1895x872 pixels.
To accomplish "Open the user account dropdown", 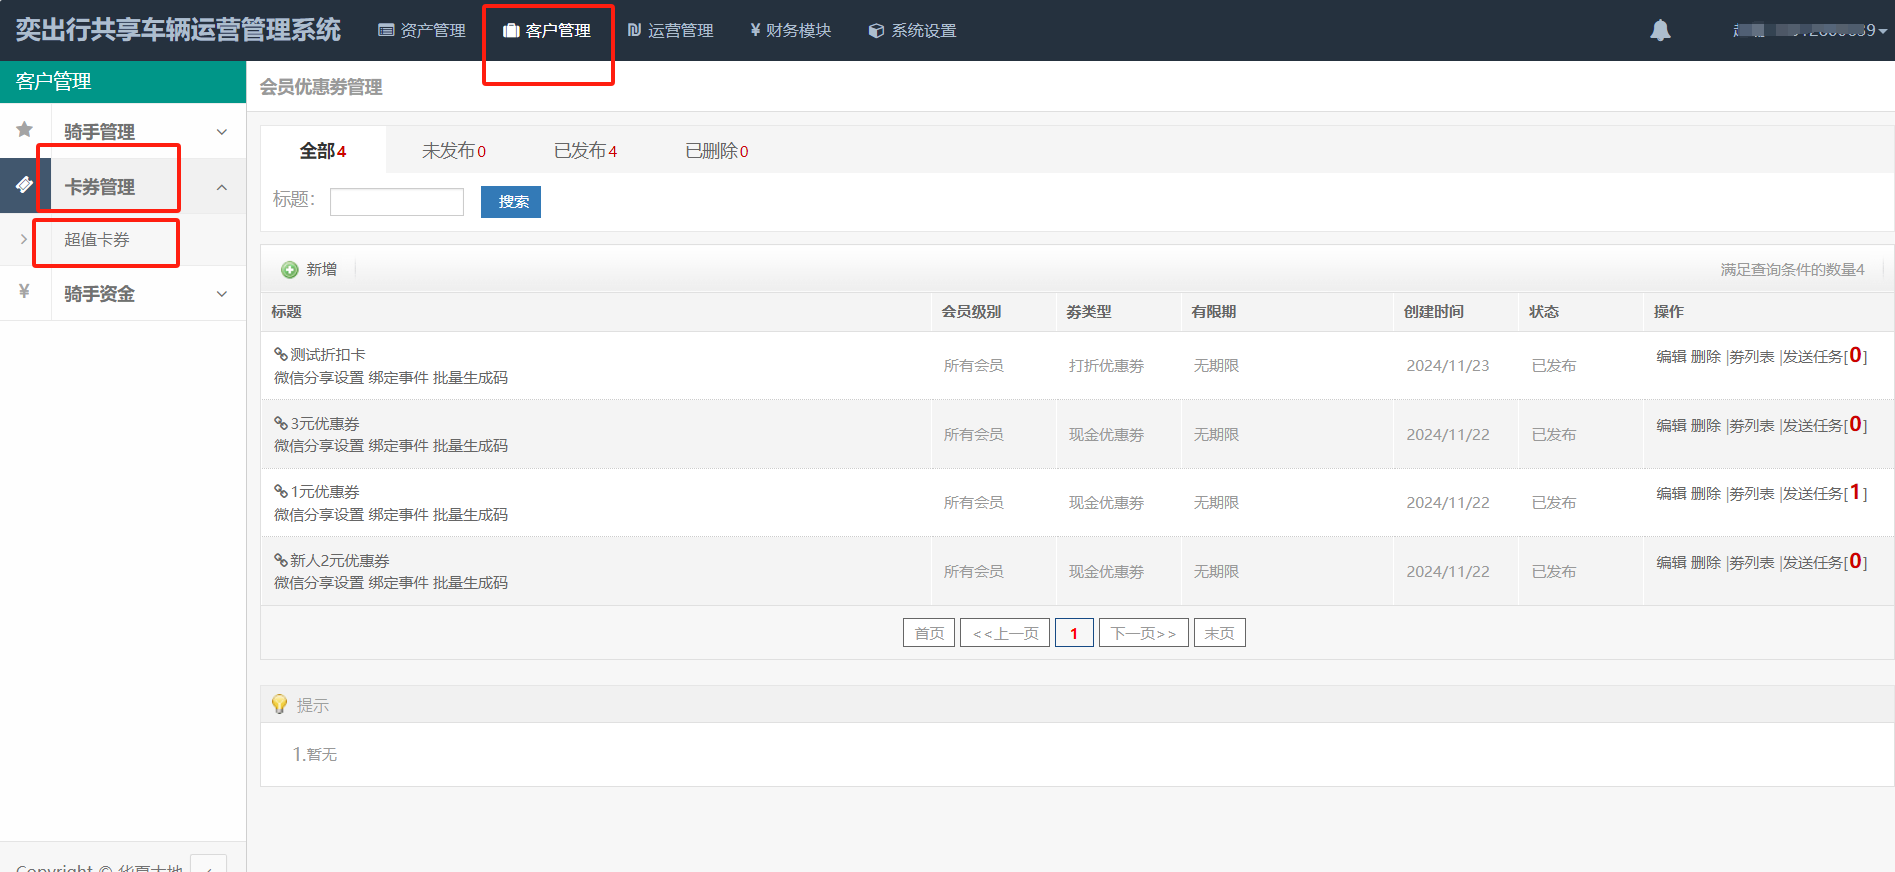I will pos(1810,31).
